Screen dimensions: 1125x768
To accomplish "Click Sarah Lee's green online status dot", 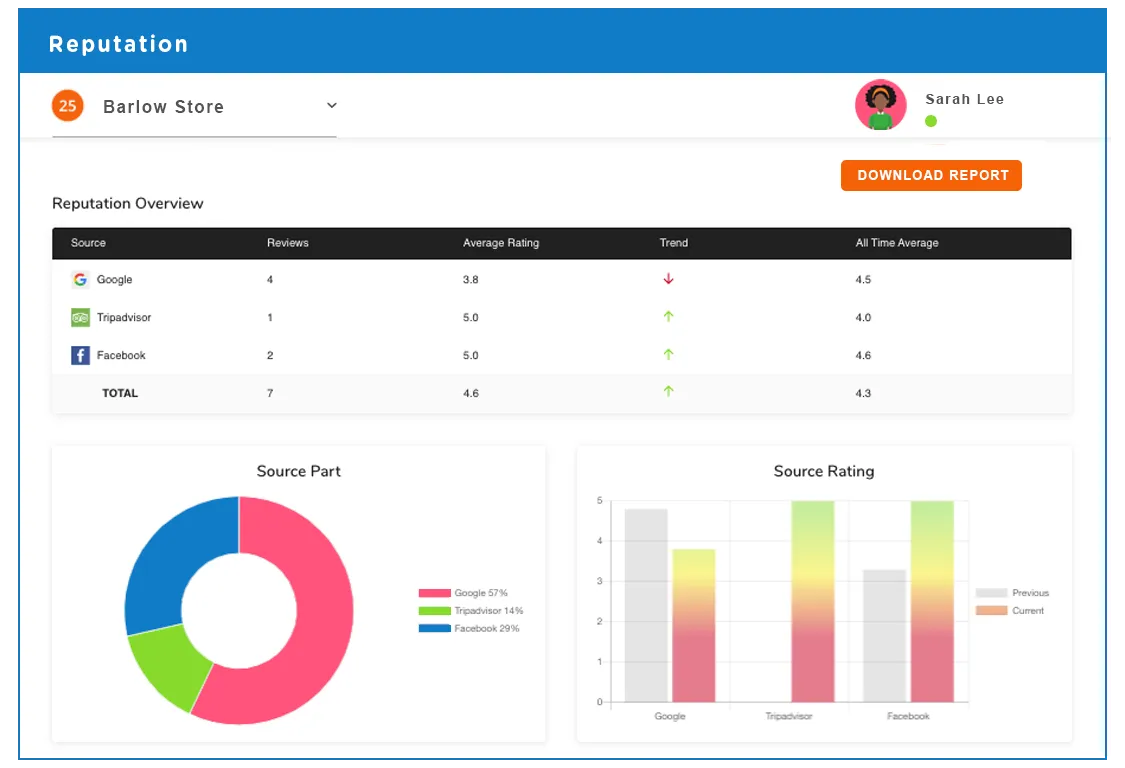I will tap(931, 120).
